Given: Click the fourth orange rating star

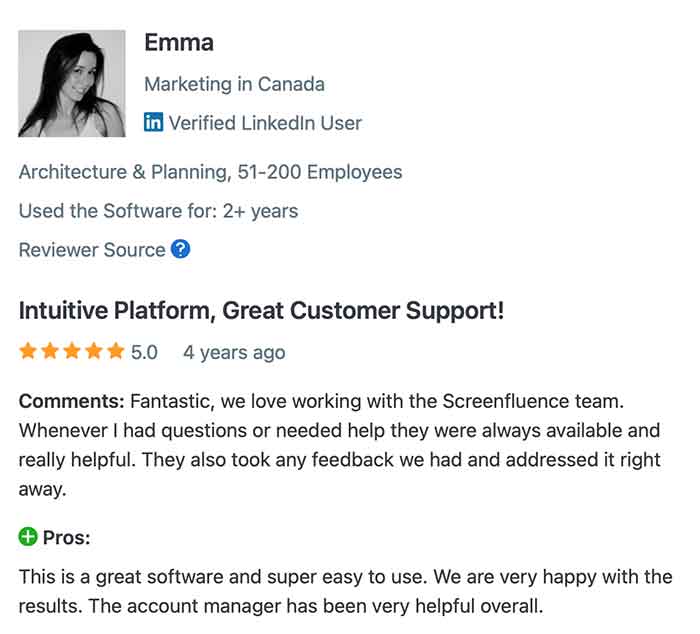Looking at the screenshot, I should (x=94, y=351).
